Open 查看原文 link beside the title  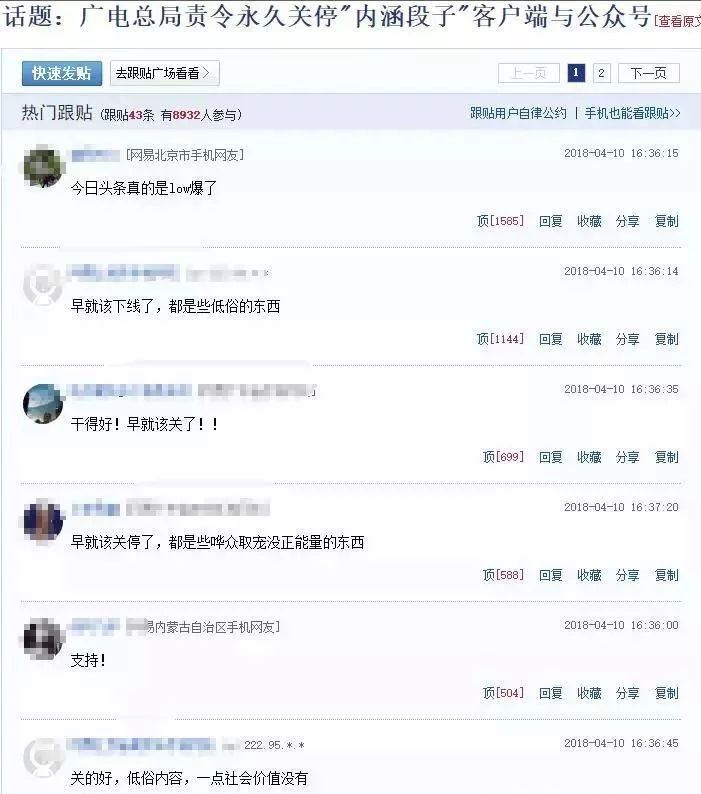click(678, 21)
